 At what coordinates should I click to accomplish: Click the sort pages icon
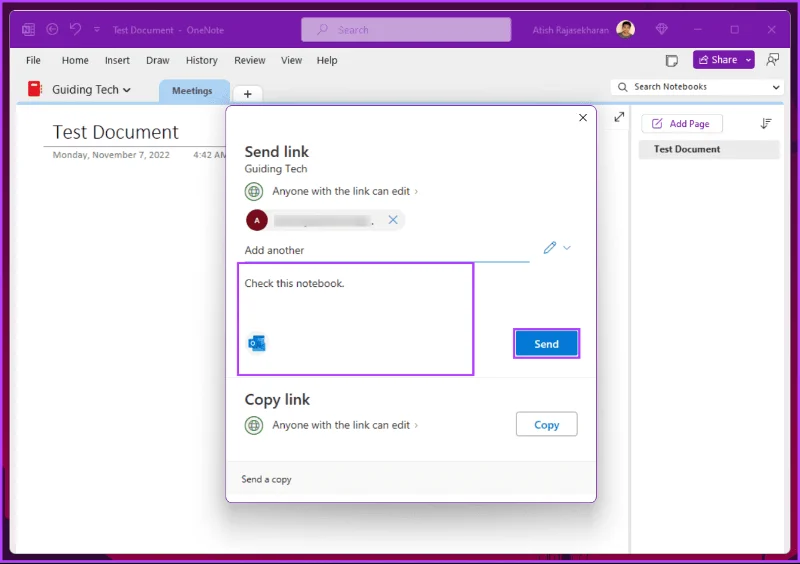(x=765, y=124)
